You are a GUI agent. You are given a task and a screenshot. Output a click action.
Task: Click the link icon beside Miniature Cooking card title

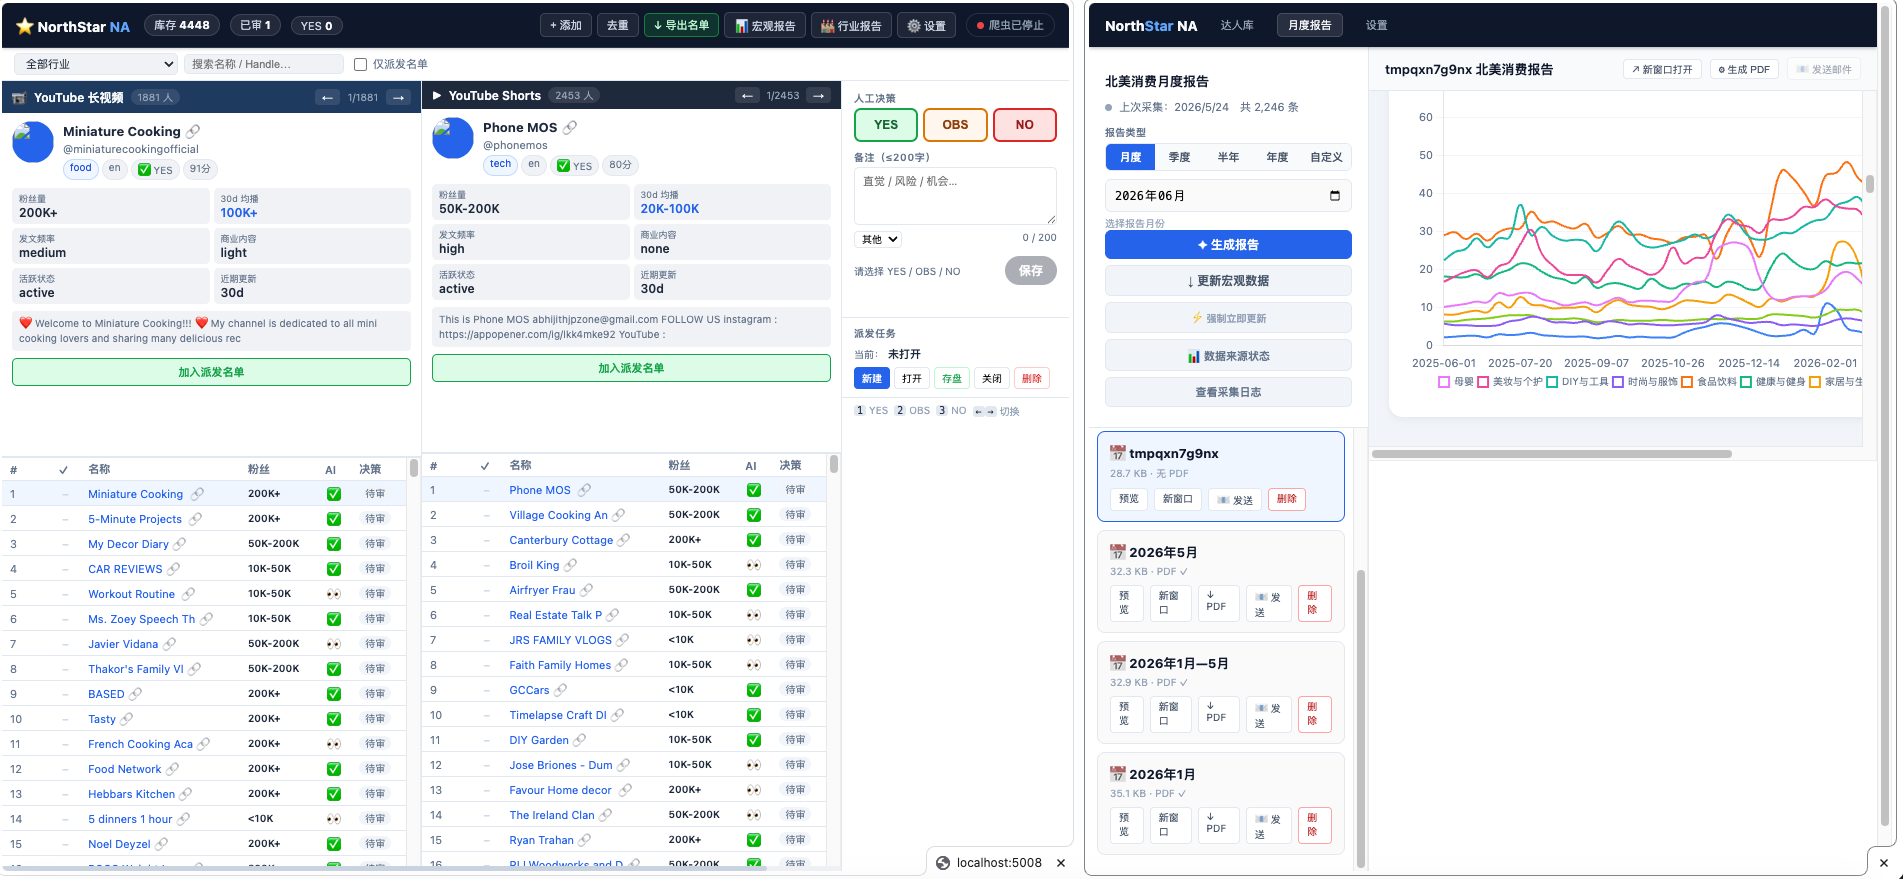pyautogui.click(x=193, y=131)
